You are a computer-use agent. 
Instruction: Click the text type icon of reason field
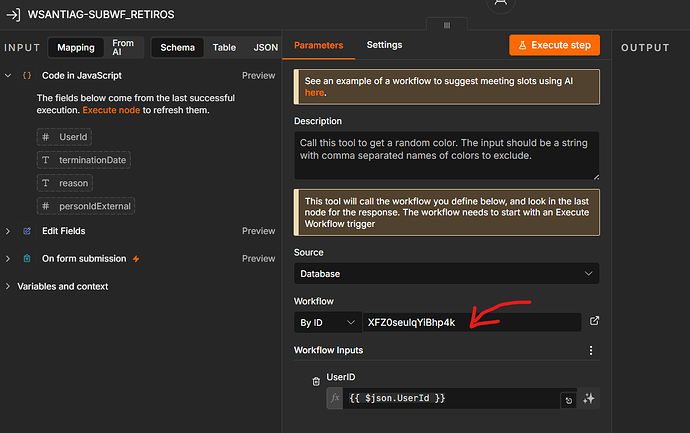[x=45, y=183]
